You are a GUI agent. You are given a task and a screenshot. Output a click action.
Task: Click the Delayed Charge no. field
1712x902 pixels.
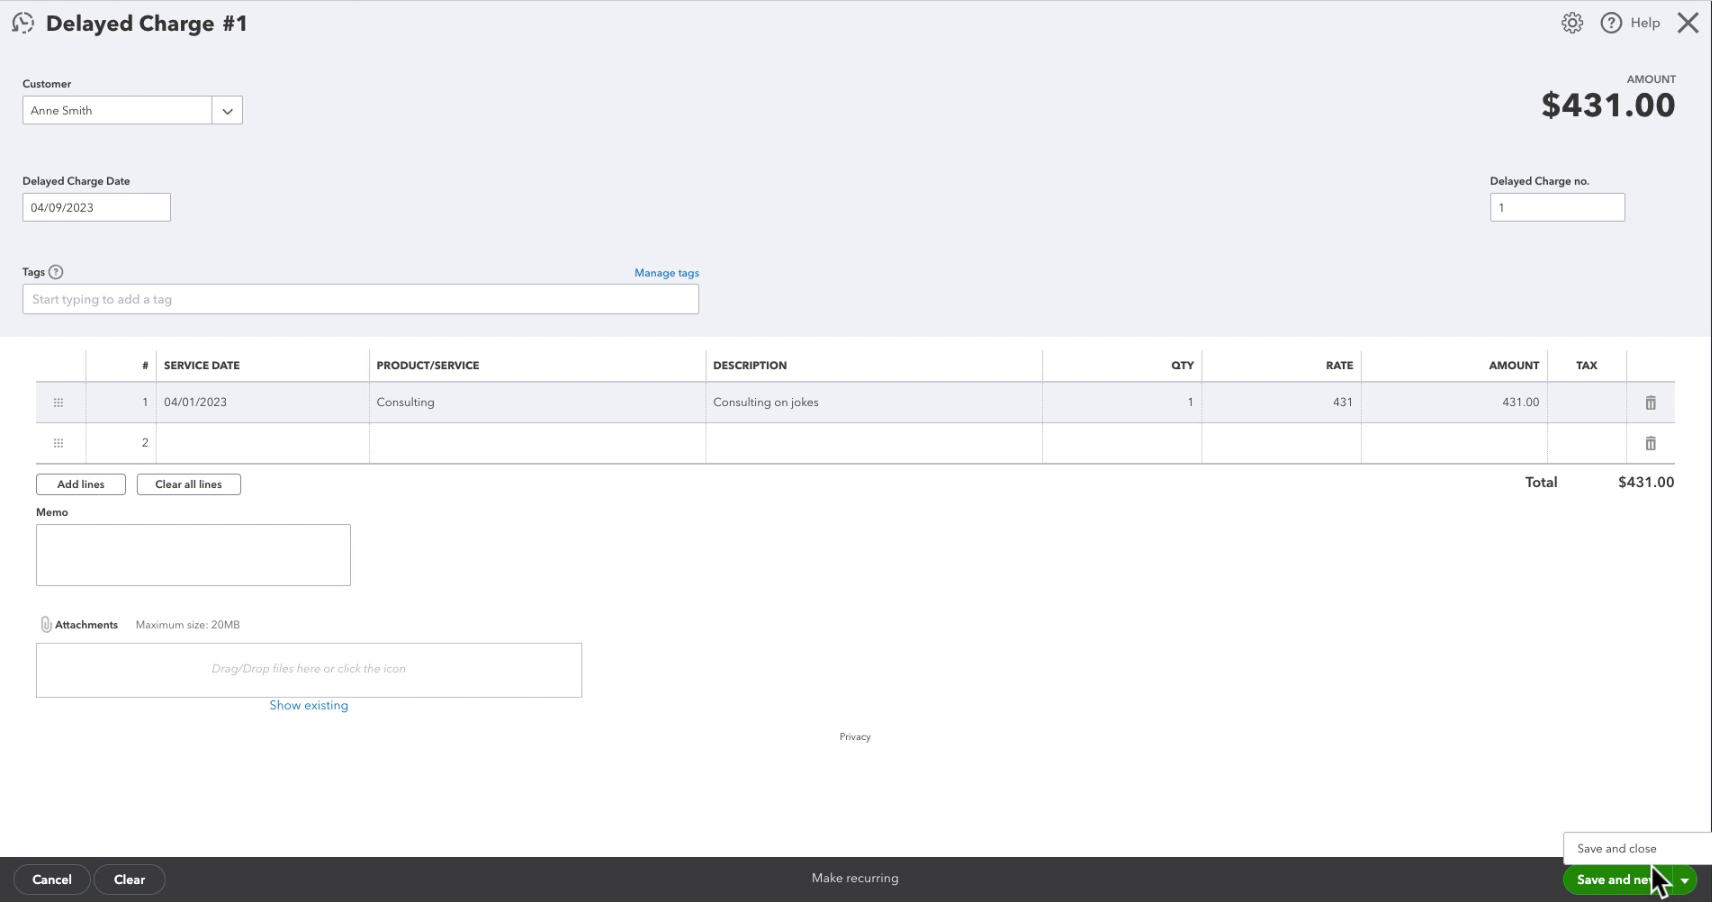click(1557, 208)
